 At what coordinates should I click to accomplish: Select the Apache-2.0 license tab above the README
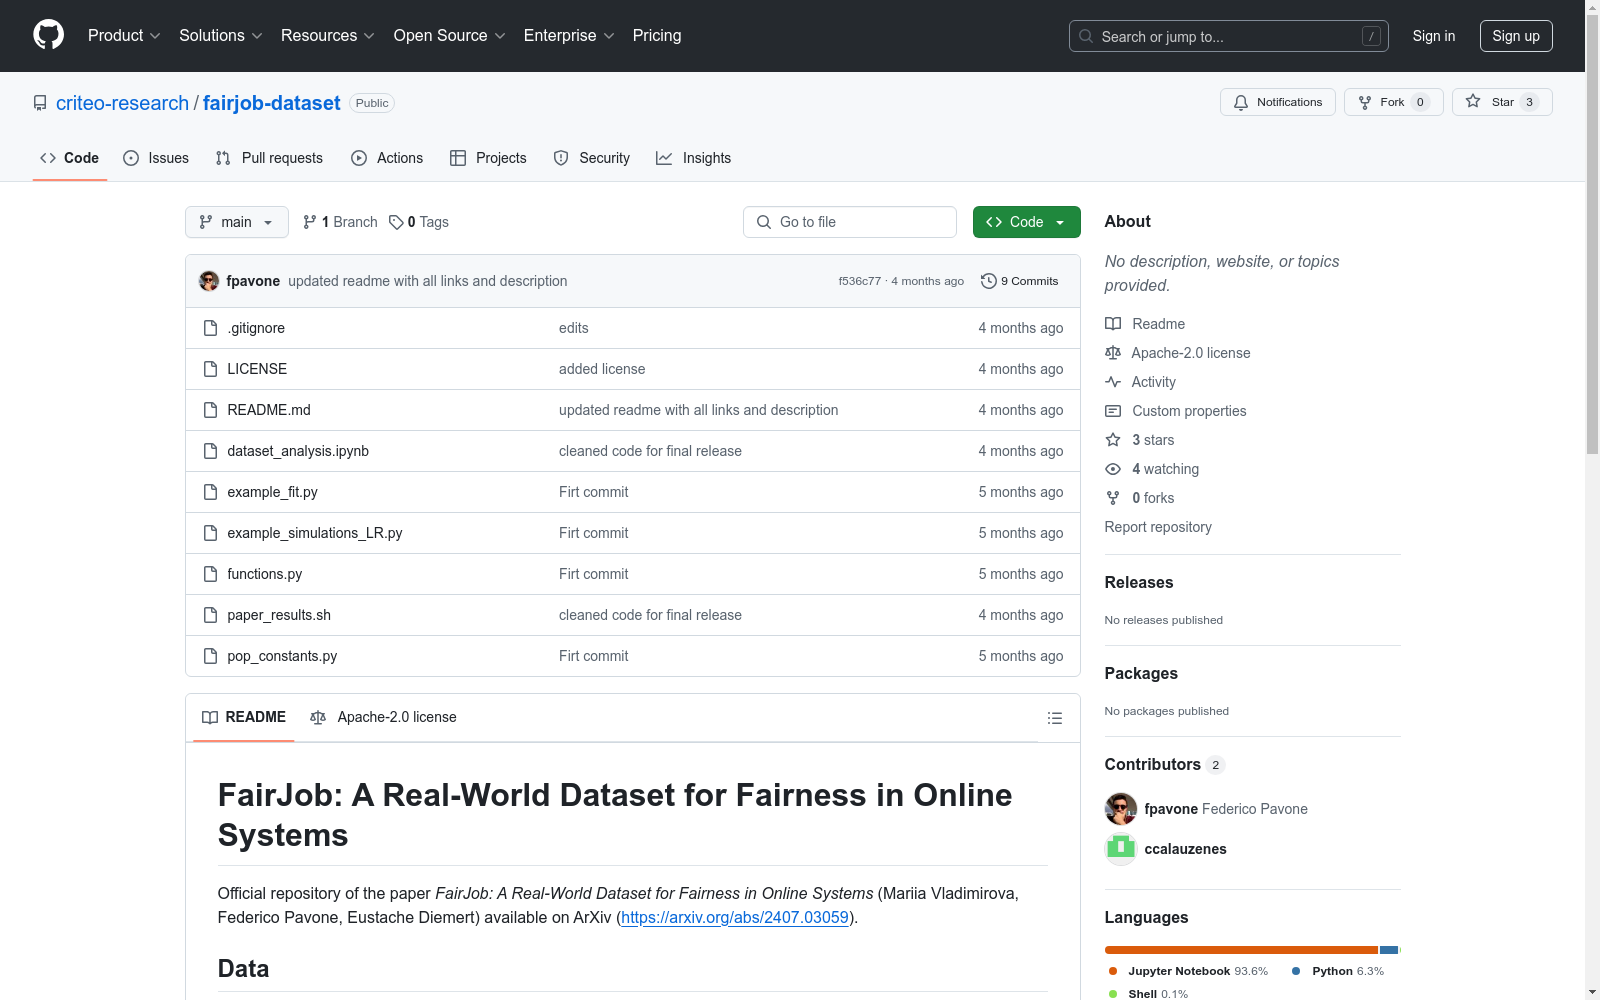click(x=383, y=717)
